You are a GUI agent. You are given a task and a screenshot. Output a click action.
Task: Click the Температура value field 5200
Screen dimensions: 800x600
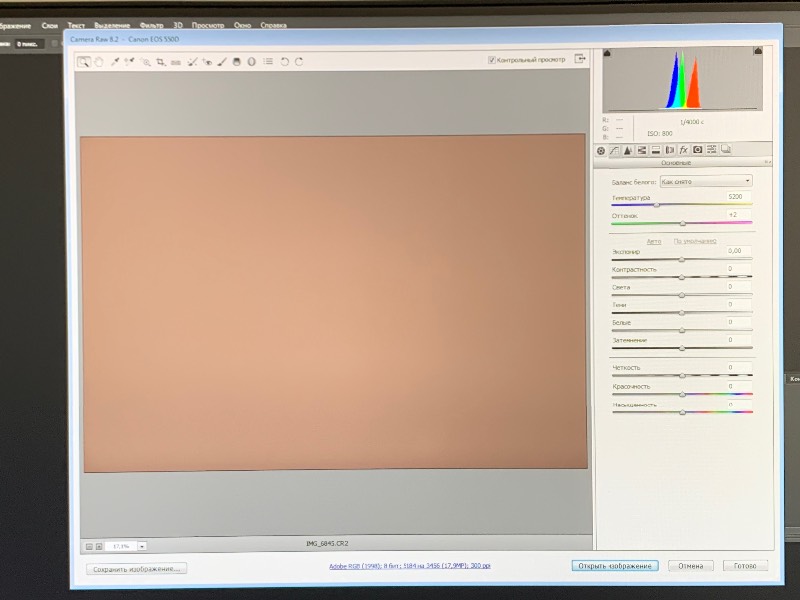pos(738,196)
